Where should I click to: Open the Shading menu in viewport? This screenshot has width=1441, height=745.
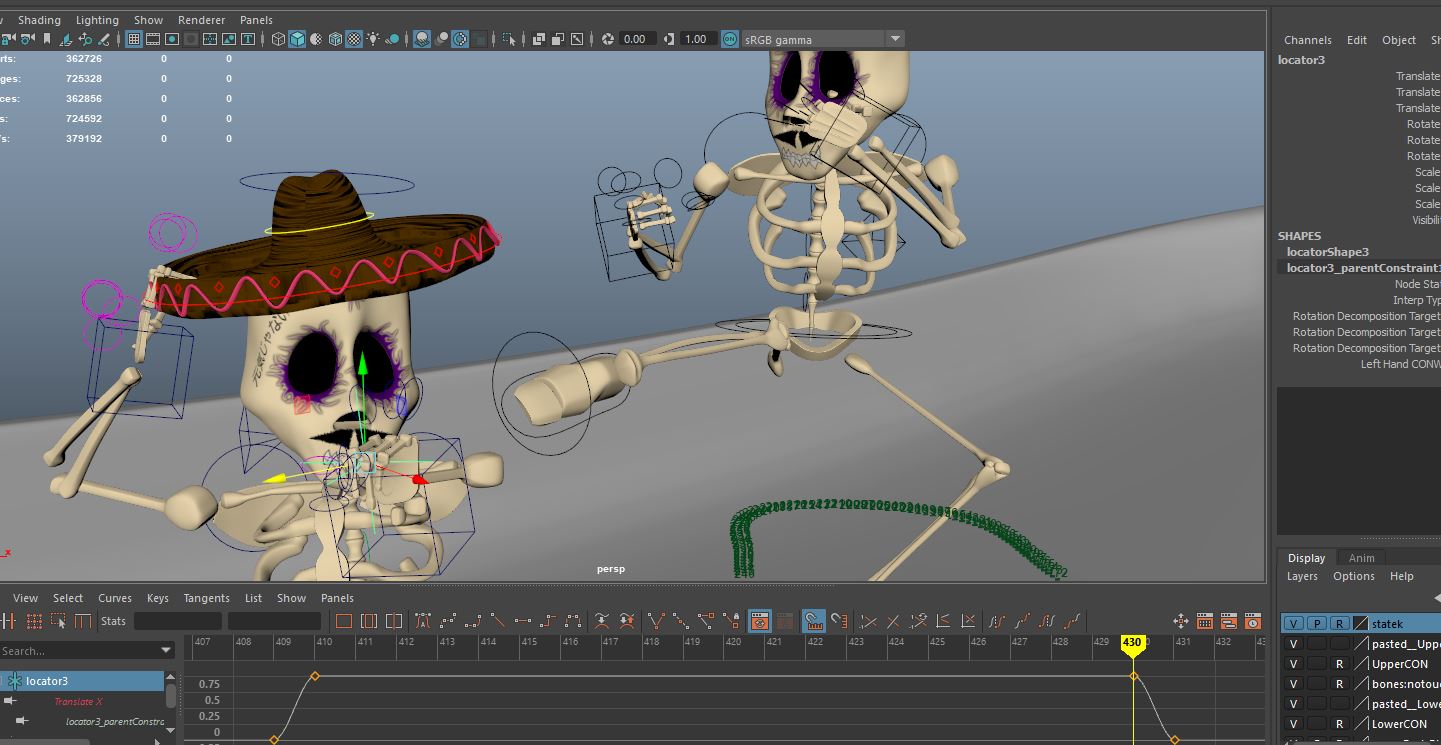pos(39,20)
